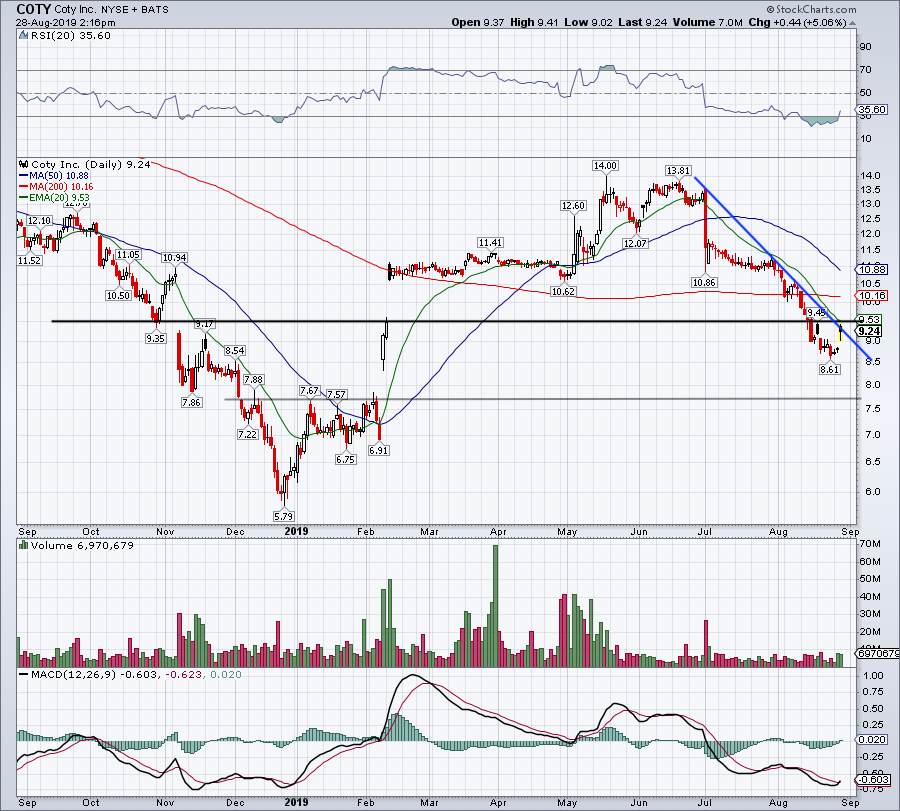This screenshot has width=900, height=811.
Task: Click the Volume 7.0M header value
Action: click(709, 22)
